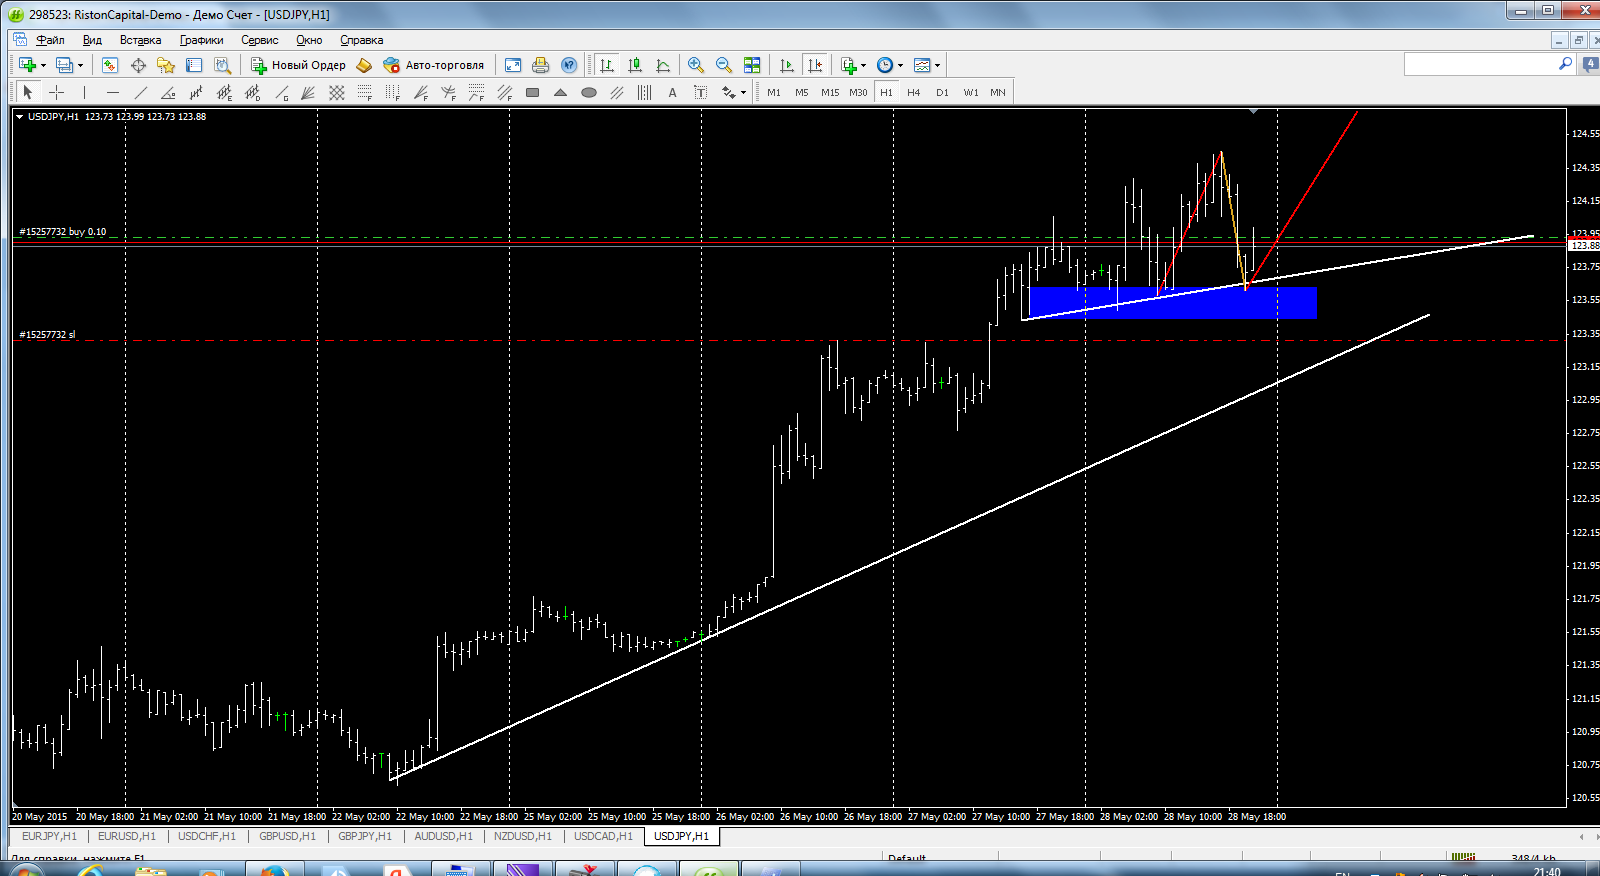Select the triangle shape tool

coord(561,92)
